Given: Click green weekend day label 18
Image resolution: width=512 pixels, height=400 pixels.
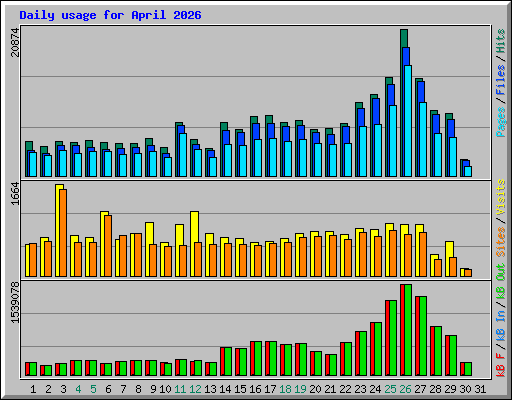Looking at the screenshot, I should pos(285,389).
